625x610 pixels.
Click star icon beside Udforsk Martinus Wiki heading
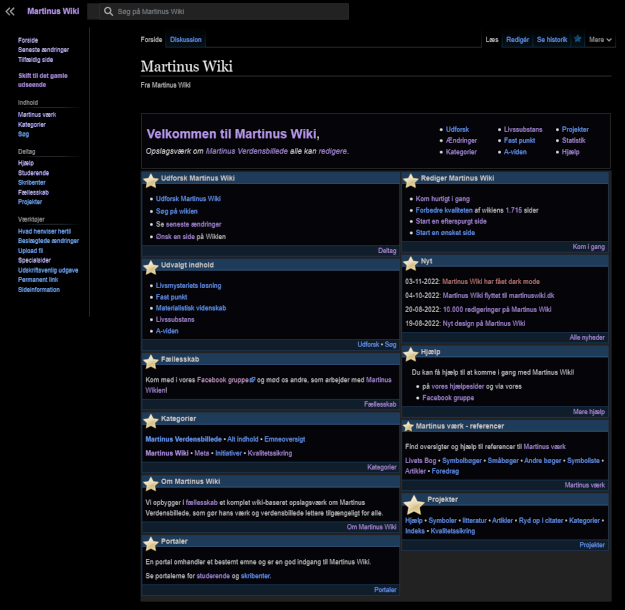[x=151, y=181]
